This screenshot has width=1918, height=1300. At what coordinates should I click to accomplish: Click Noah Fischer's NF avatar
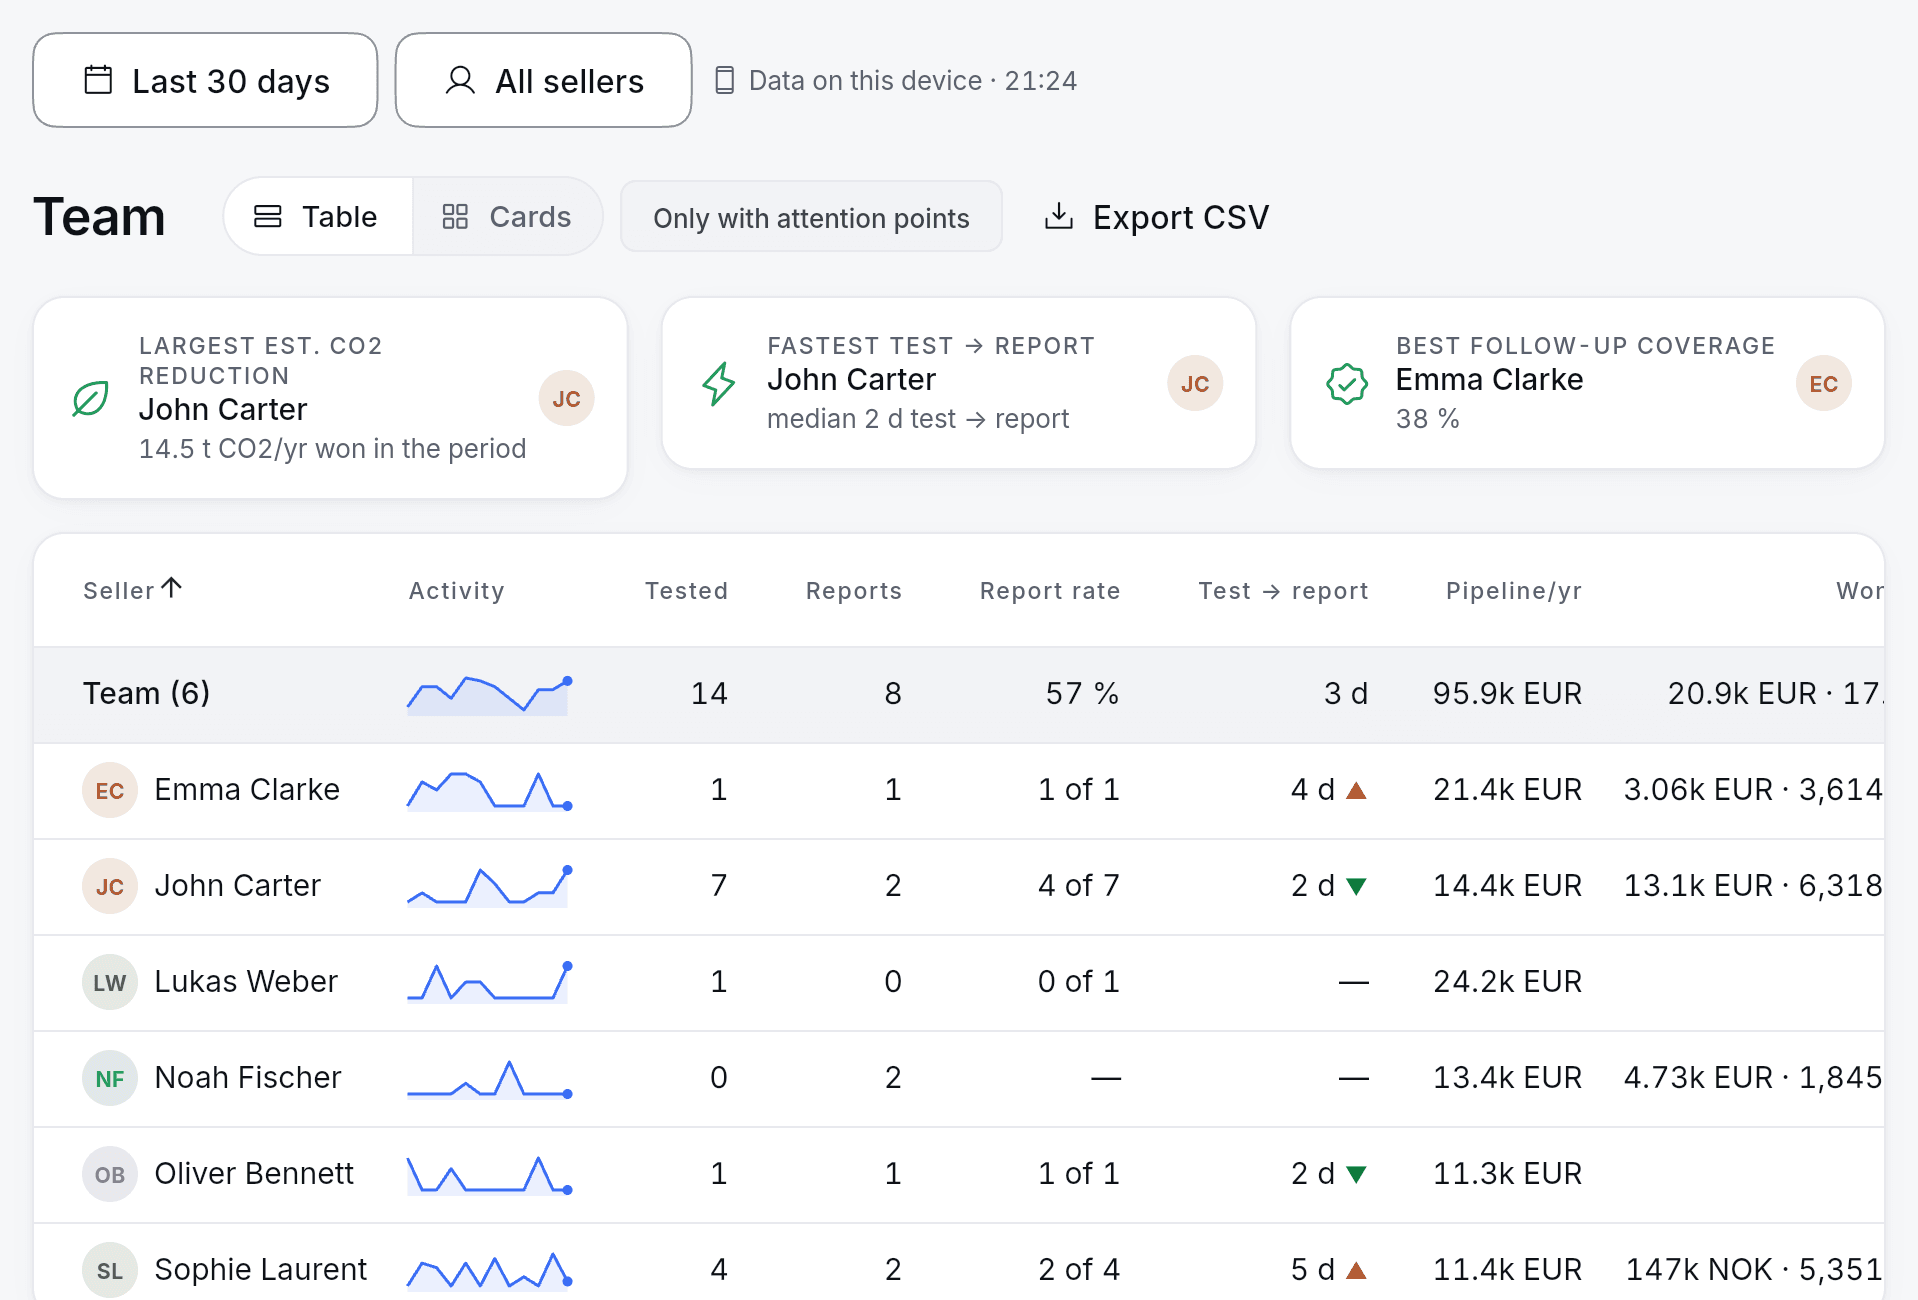click(110, 1078)
